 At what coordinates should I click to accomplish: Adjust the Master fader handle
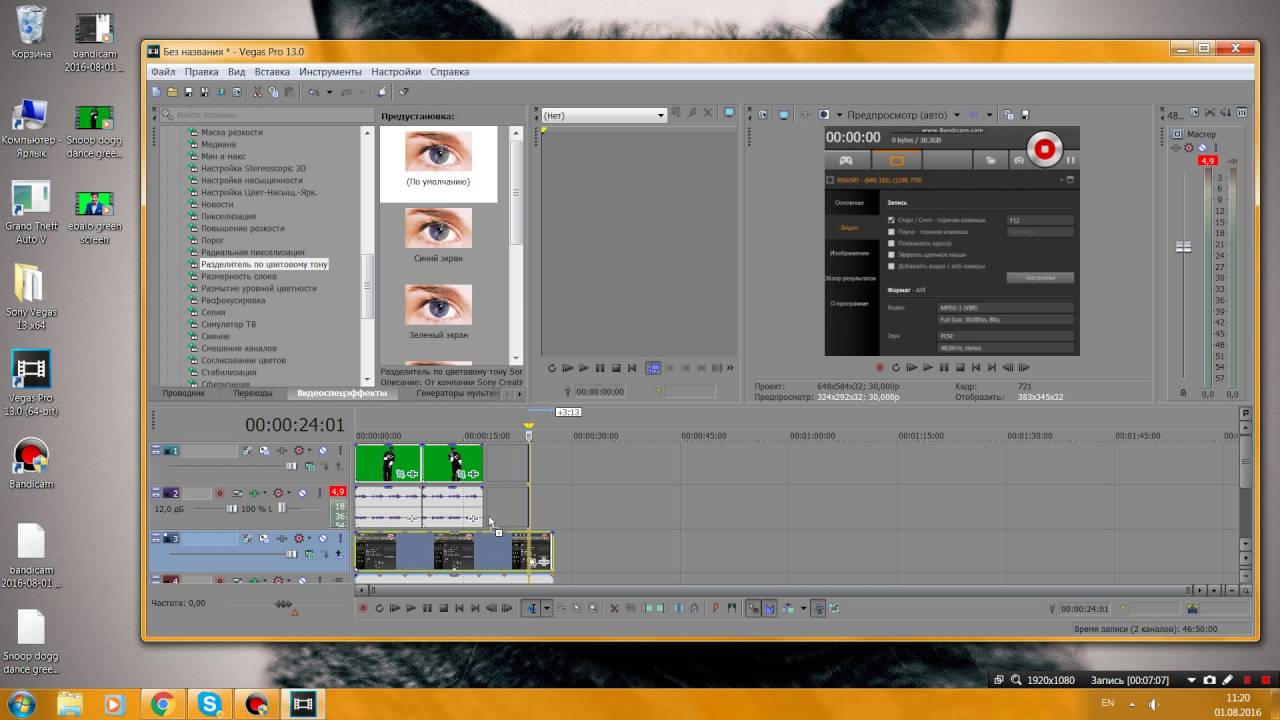point(1184,247)
